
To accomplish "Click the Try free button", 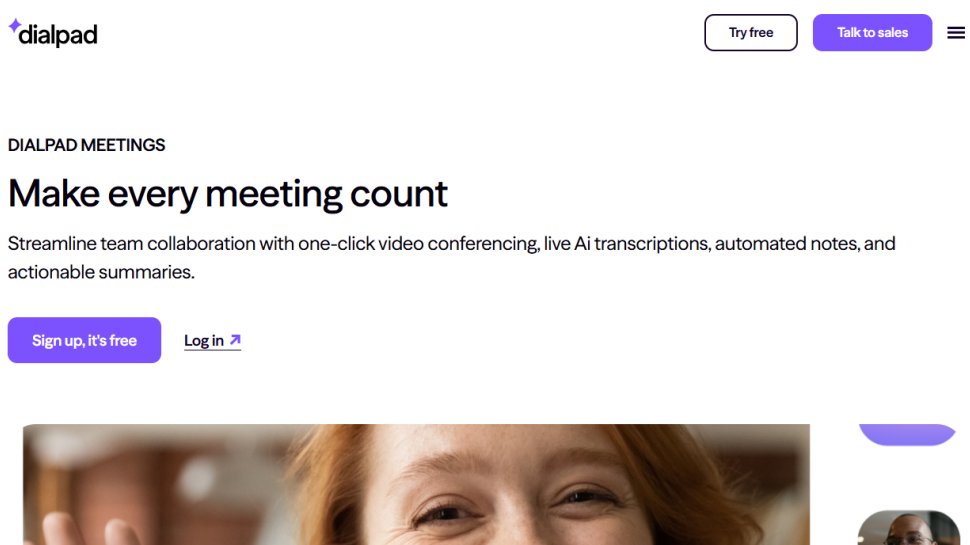I will click(750, 33).
